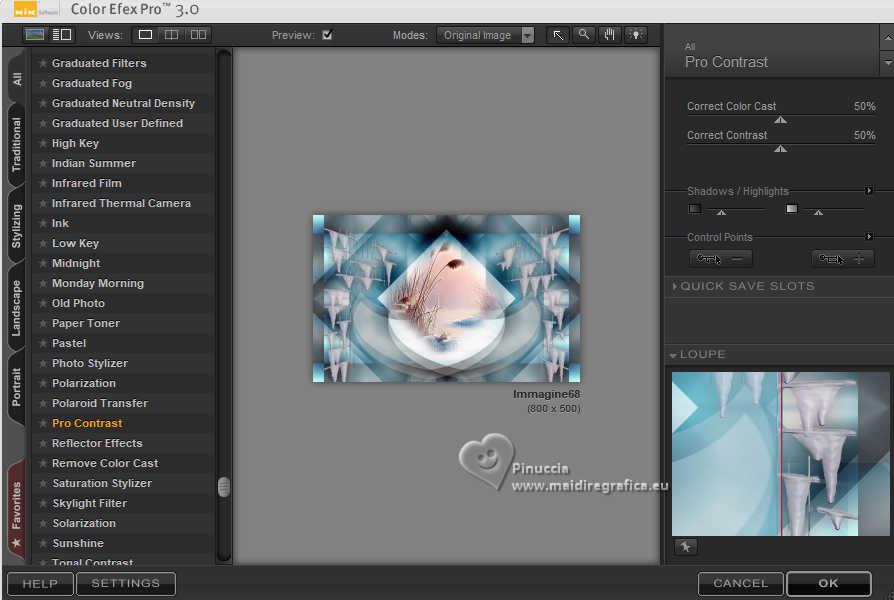Select the Remove Color Cast filter
Viewport: 894px width, 600px height.
point(105,463)
